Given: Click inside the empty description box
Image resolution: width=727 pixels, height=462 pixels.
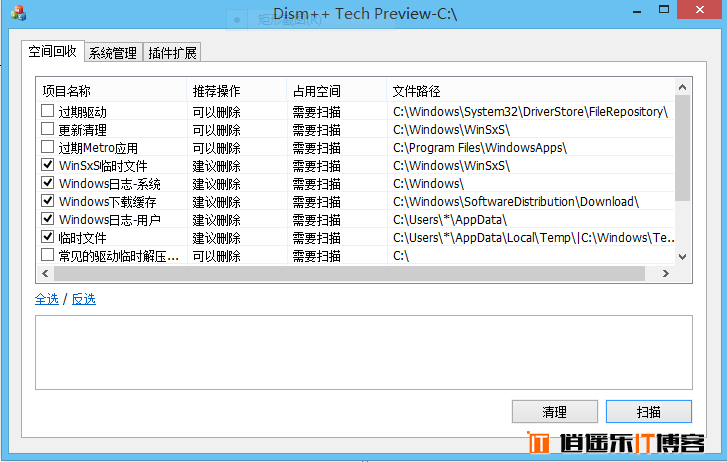Looking at the screenshot, I should pos(364,353).
